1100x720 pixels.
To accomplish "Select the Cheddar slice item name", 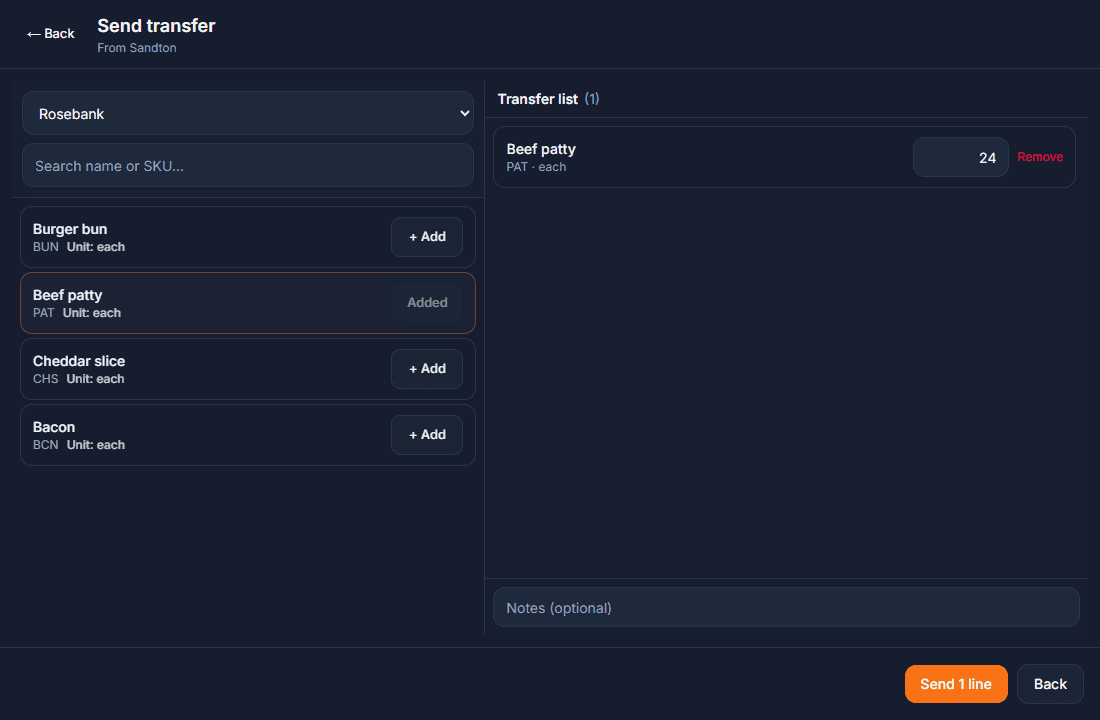I will 79,361.
